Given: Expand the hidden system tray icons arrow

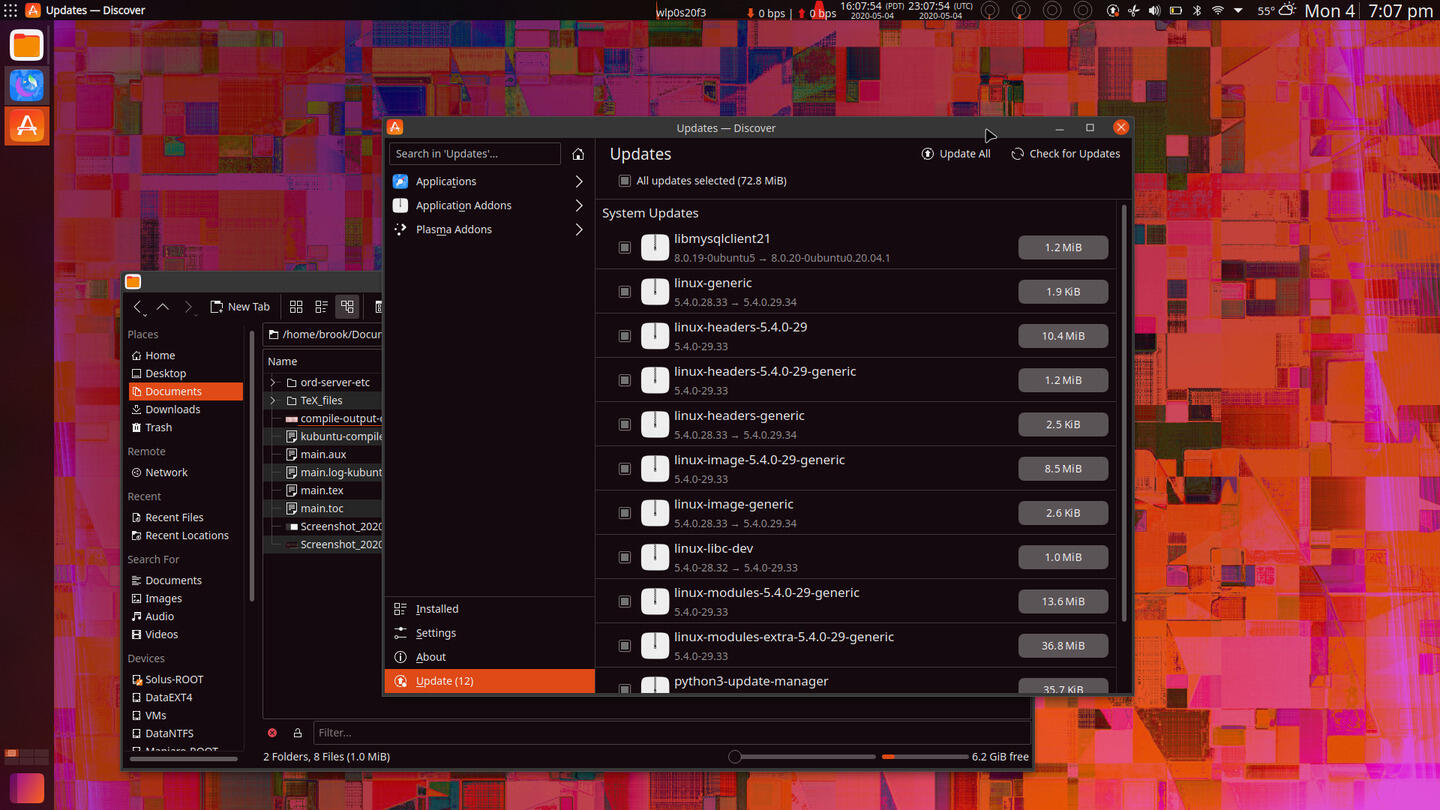Looking at the screenshot, I should point(1239,11).
